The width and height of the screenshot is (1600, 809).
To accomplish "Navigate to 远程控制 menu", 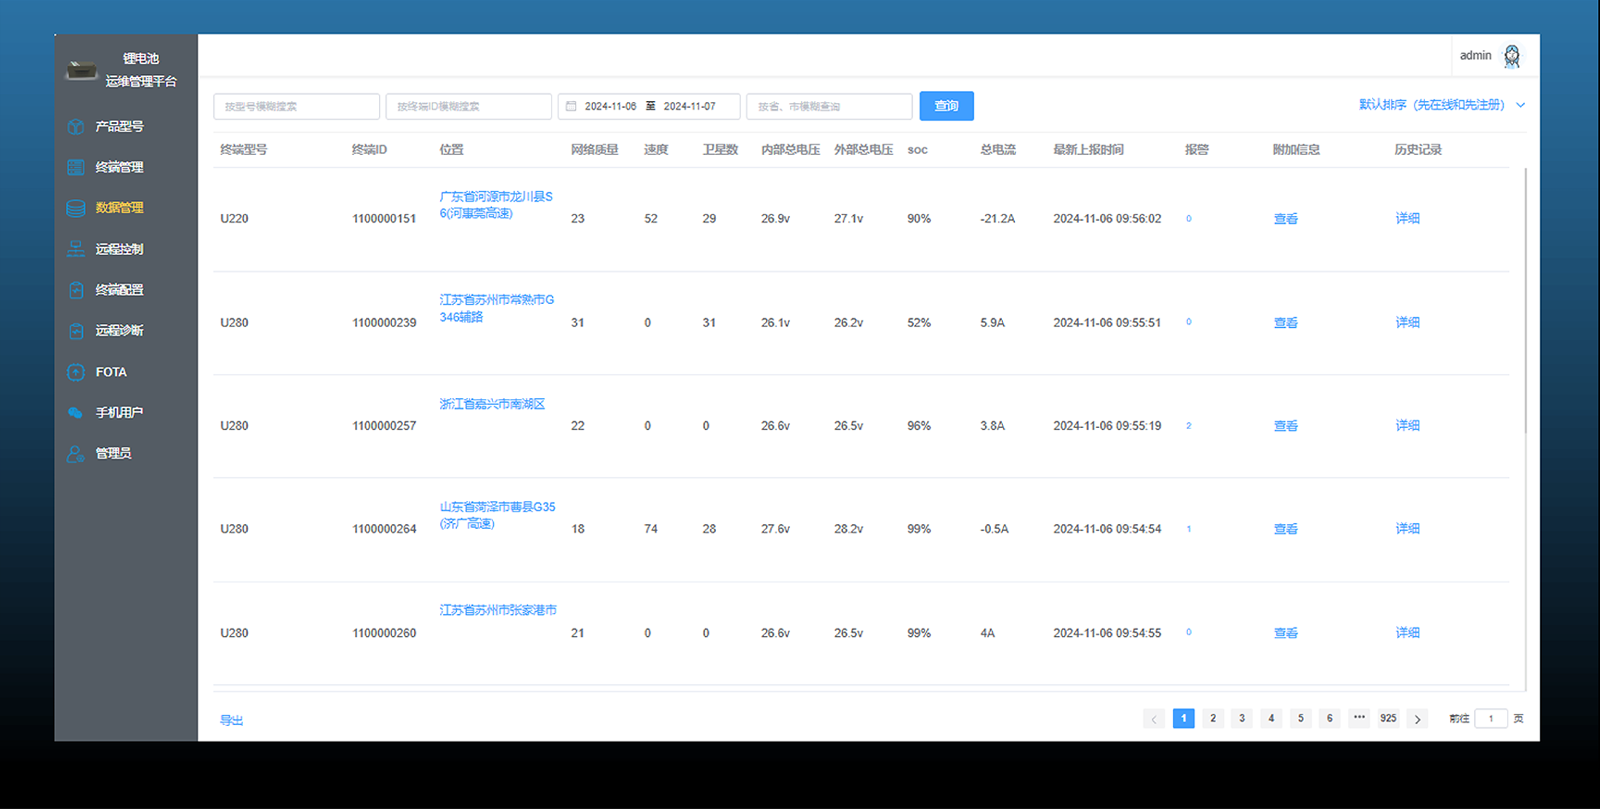I will click(119, 249).
